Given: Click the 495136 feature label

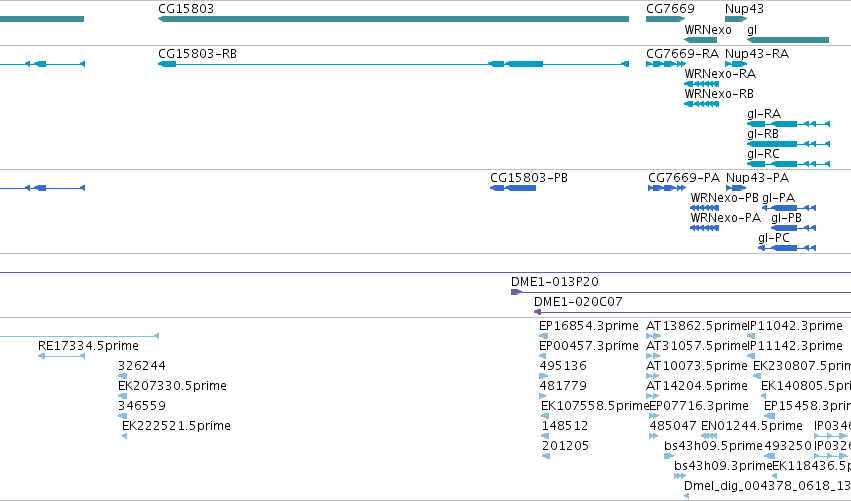Looking at the screenshot, I should pyautogui.click(x=563, y=366).
